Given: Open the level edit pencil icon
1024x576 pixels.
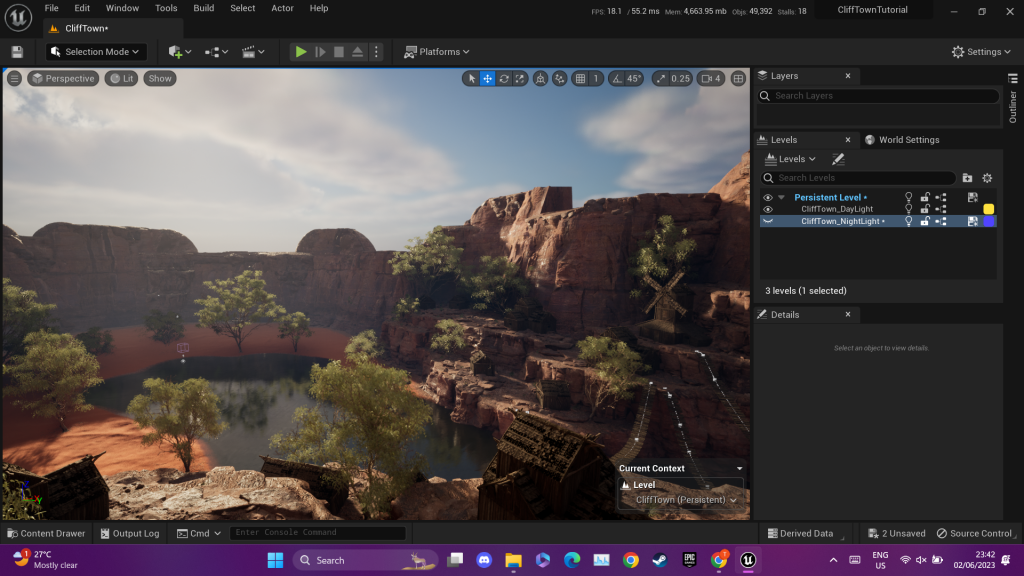Looking at the screenshot, I should pyautogui.click(x=838, y=159).
